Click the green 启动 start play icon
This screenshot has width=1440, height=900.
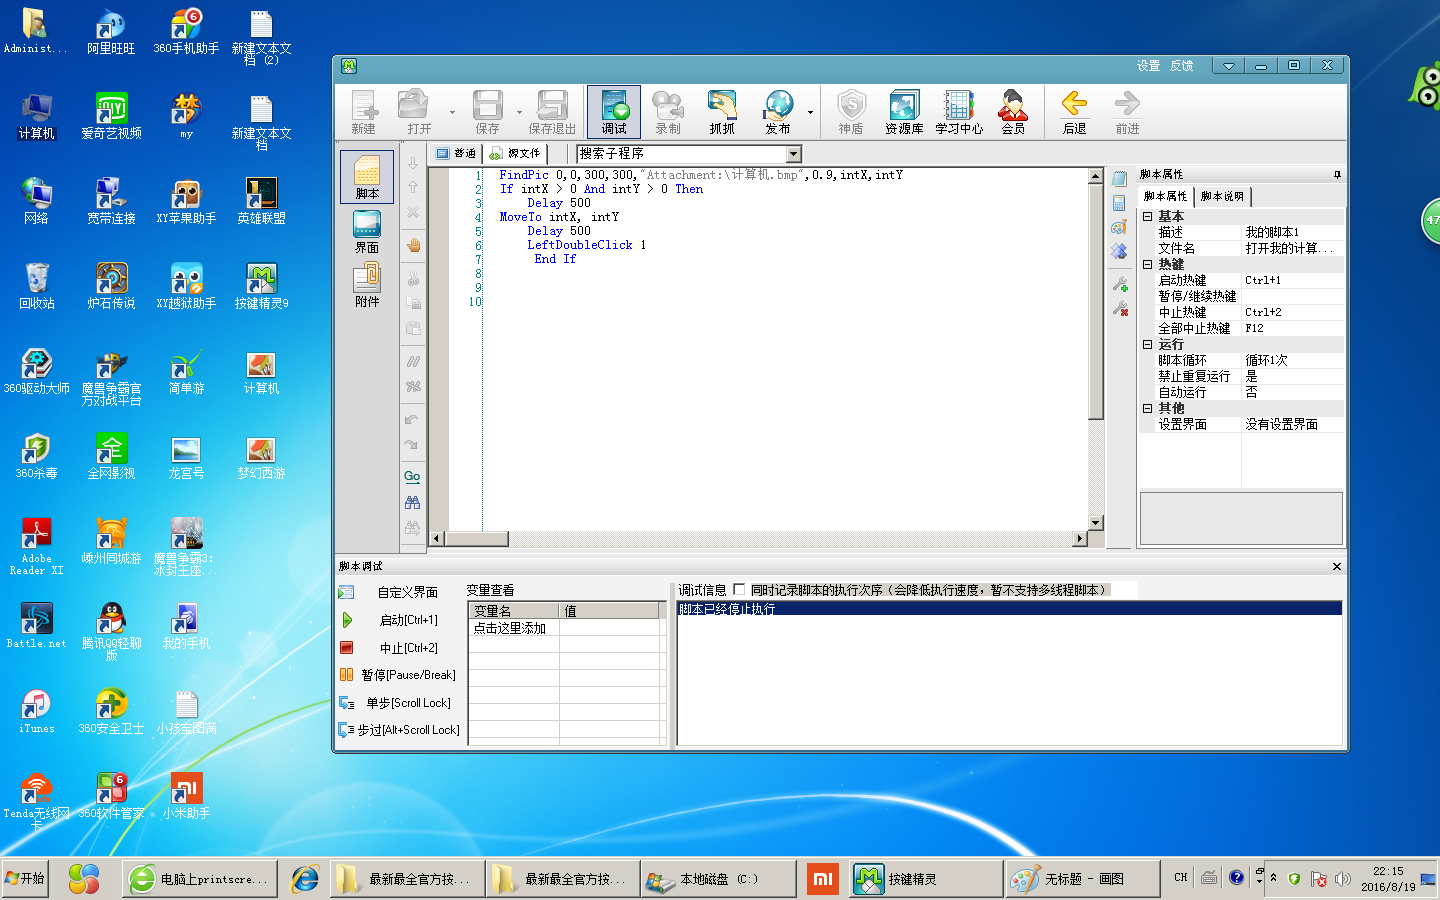(347, 620)
